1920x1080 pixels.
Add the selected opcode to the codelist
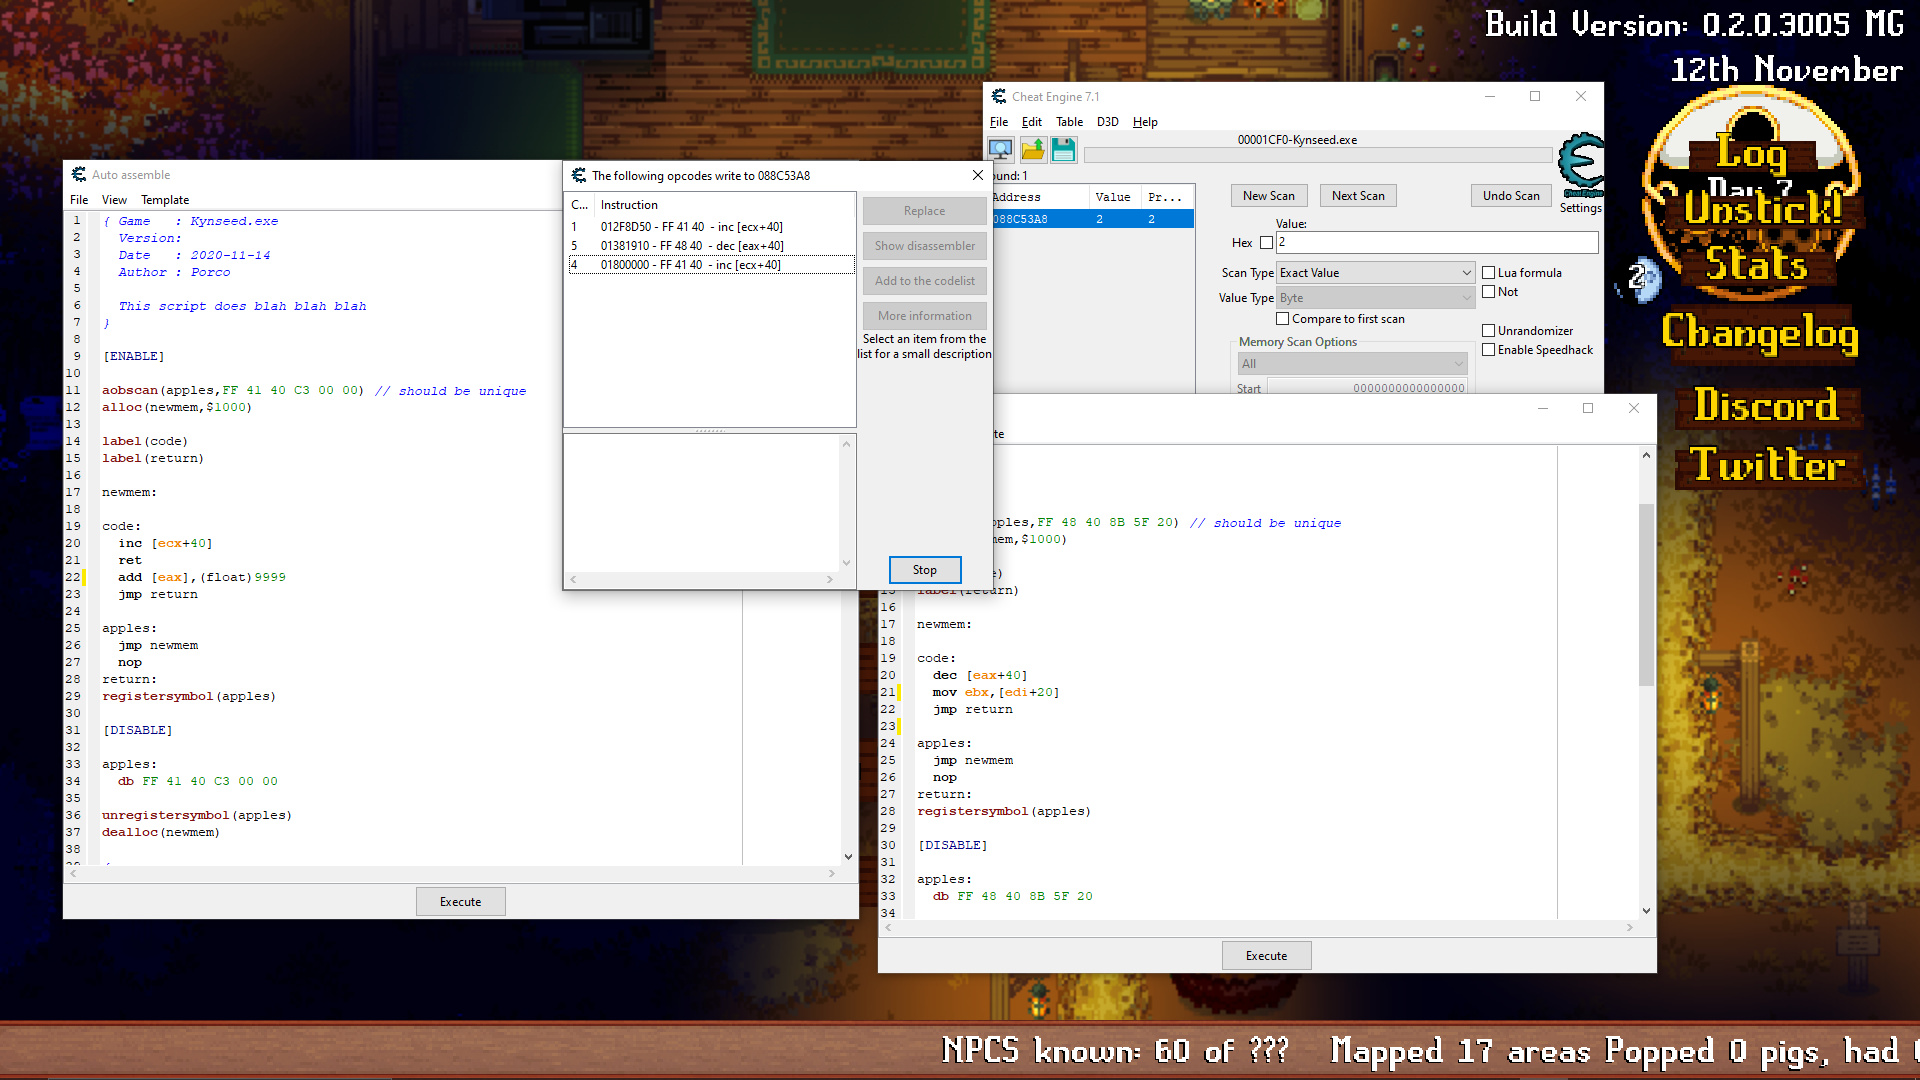point(924,280)
